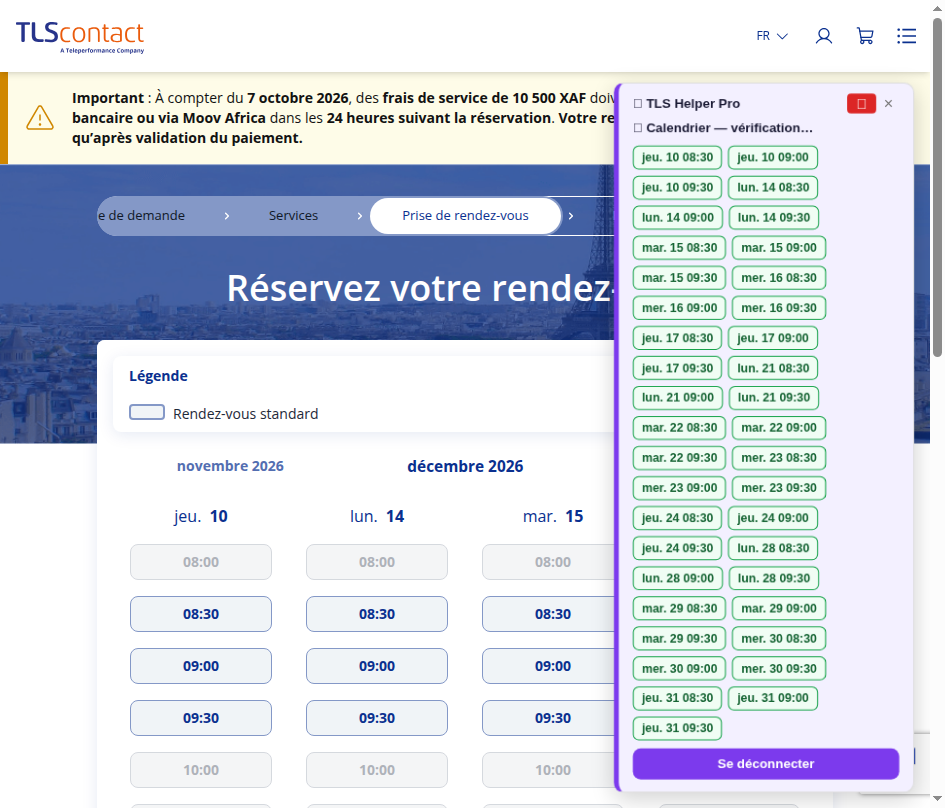
Task: Click helper chip mer. 23 09:30
Action: pos(779,488)
